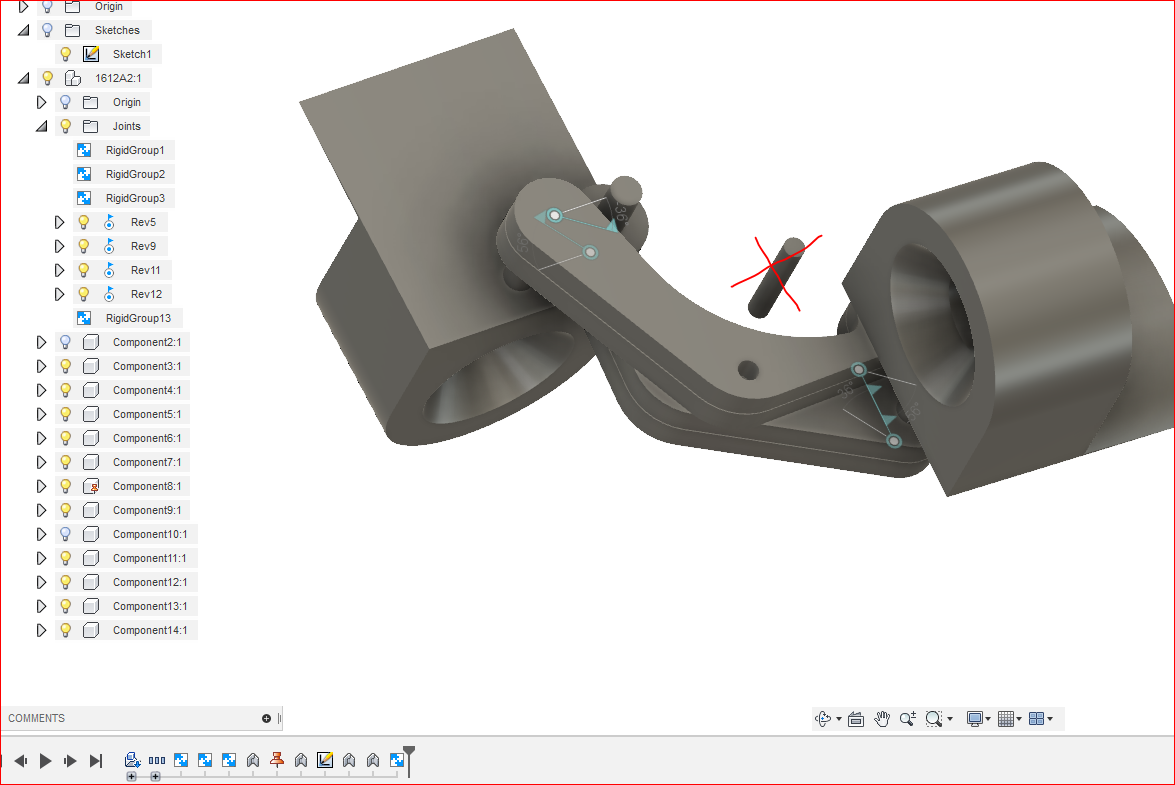
Task: Select the Zoom tool
Action: (908, 718)
